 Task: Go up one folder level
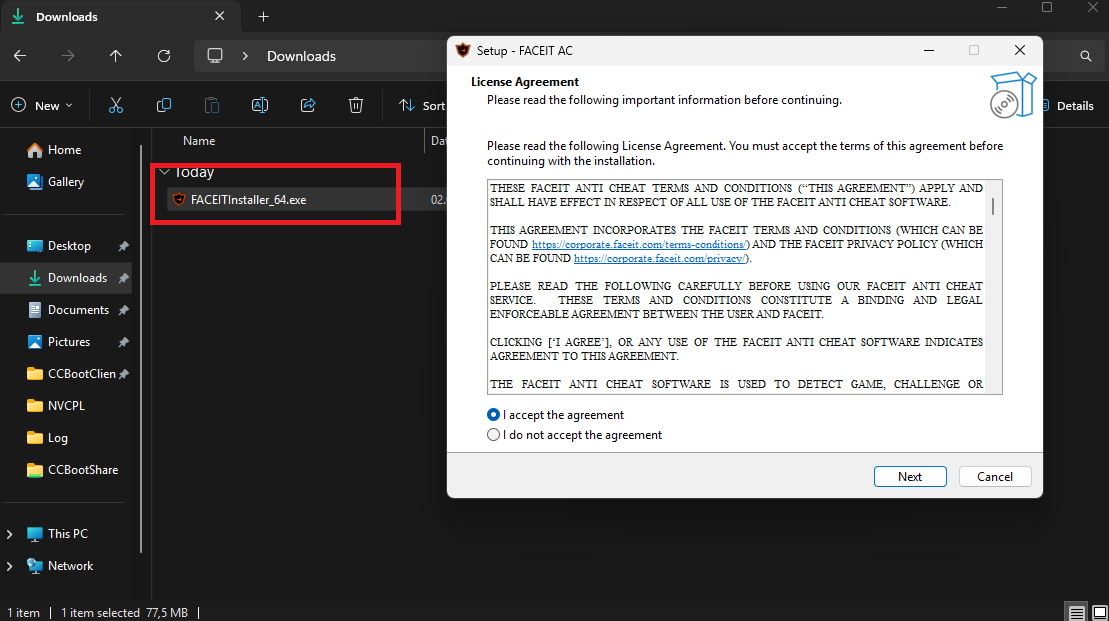[115, 56]
